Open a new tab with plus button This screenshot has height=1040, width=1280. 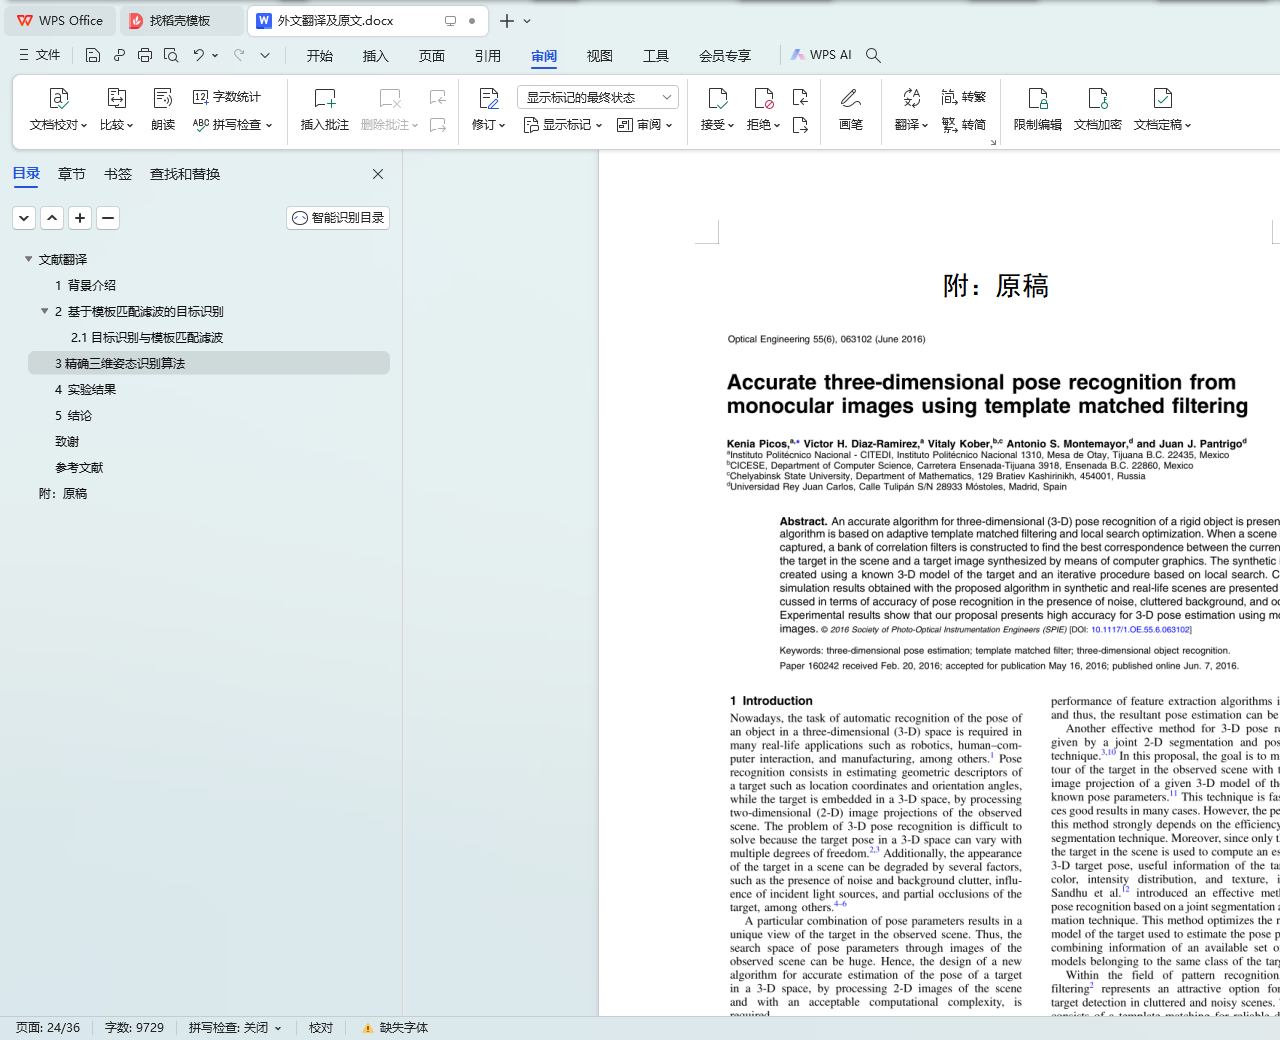tap(507, 20)
